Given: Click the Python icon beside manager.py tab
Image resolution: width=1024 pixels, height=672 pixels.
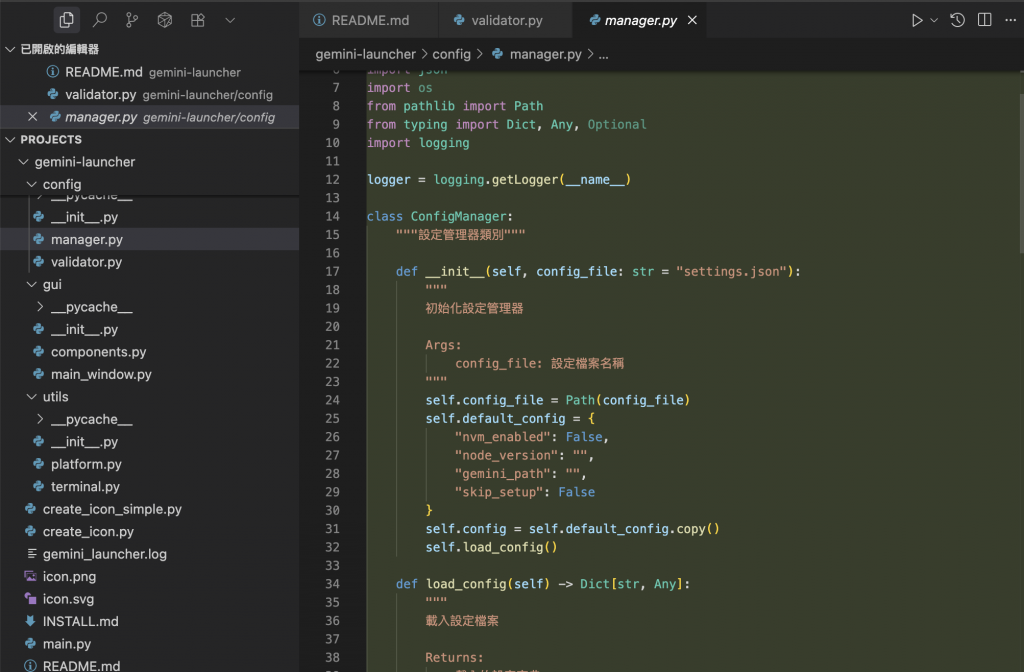Looking at the screenshot, I should pos(594,20).
